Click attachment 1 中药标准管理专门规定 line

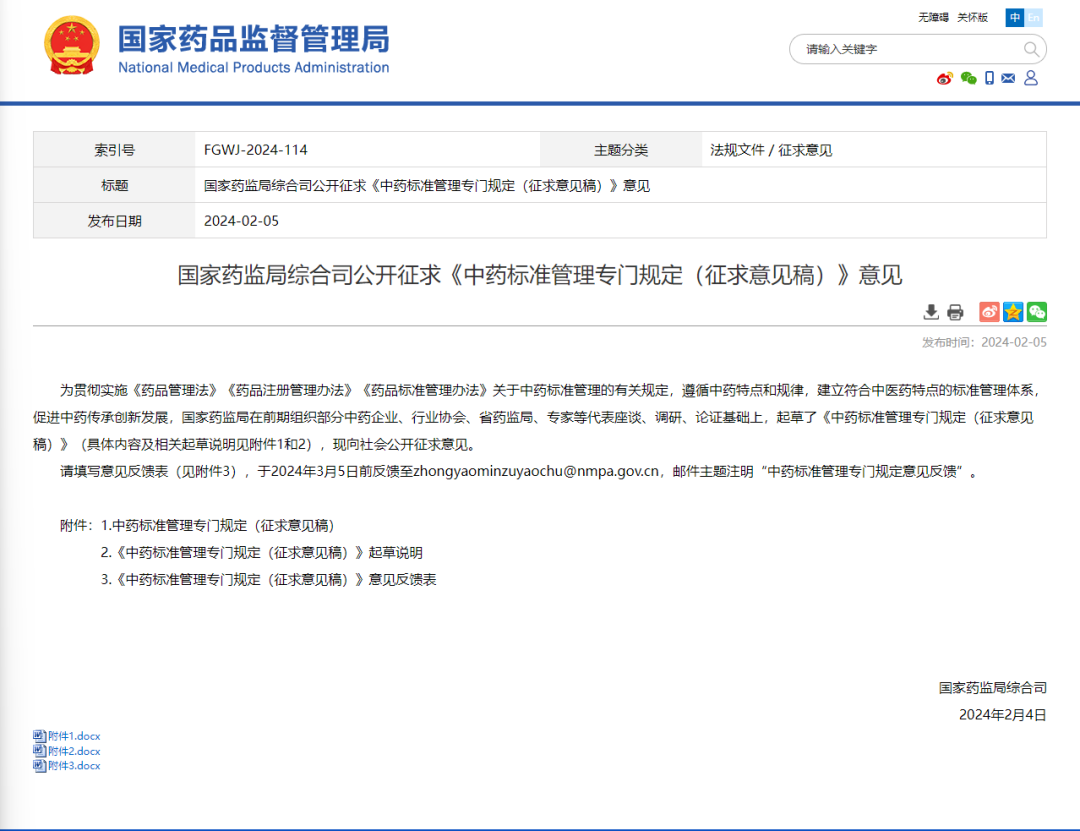[218, 526]
